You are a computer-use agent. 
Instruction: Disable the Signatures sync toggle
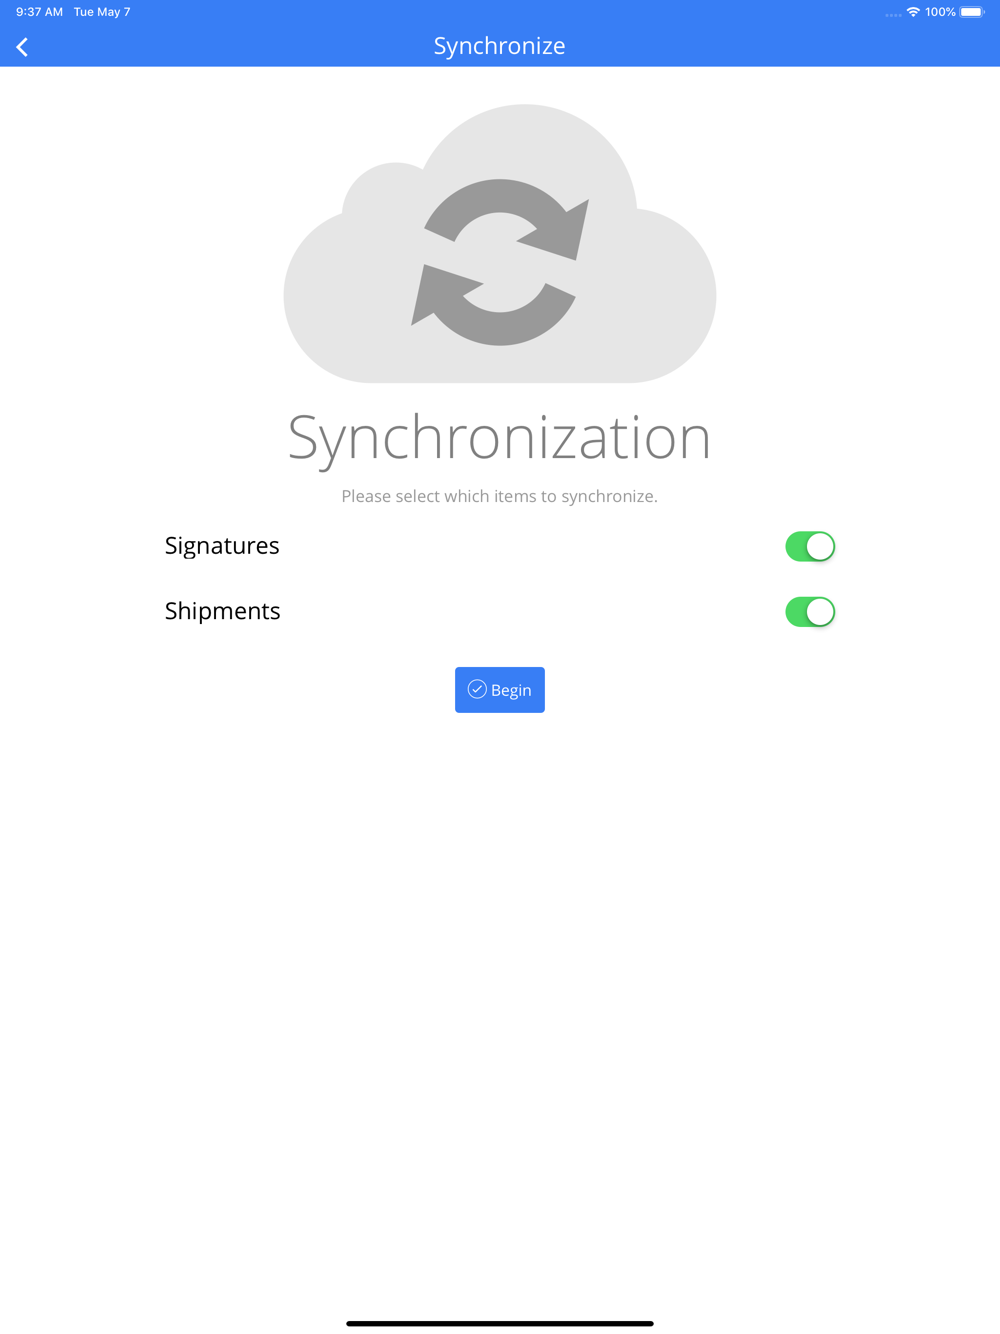coord(810,546)
